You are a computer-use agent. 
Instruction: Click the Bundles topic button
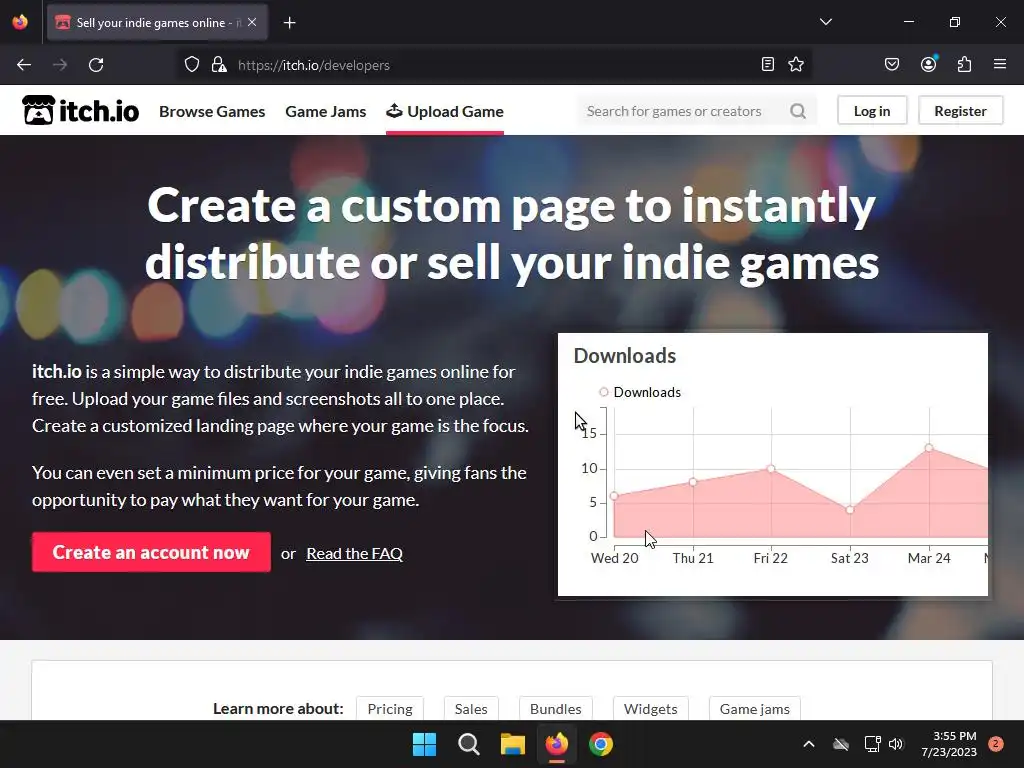[556, 709]
